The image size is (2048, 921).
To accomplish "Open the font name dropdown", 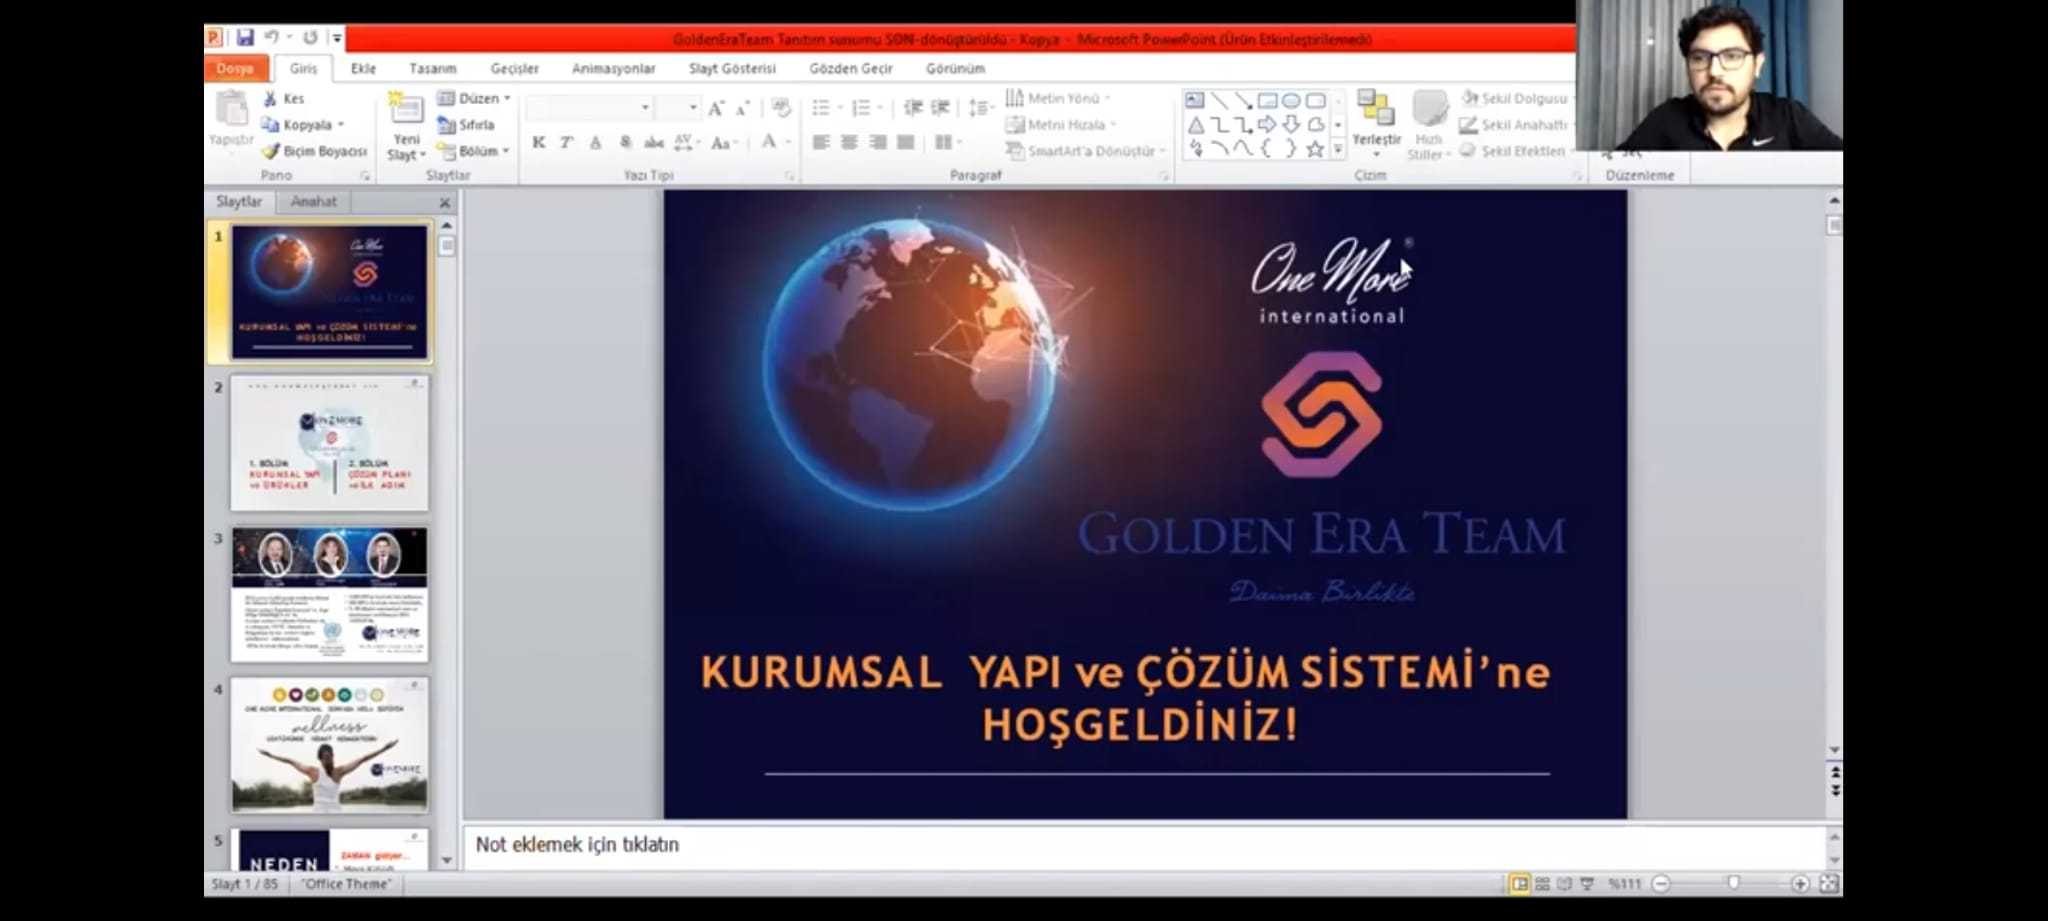I will coord(645,107).
